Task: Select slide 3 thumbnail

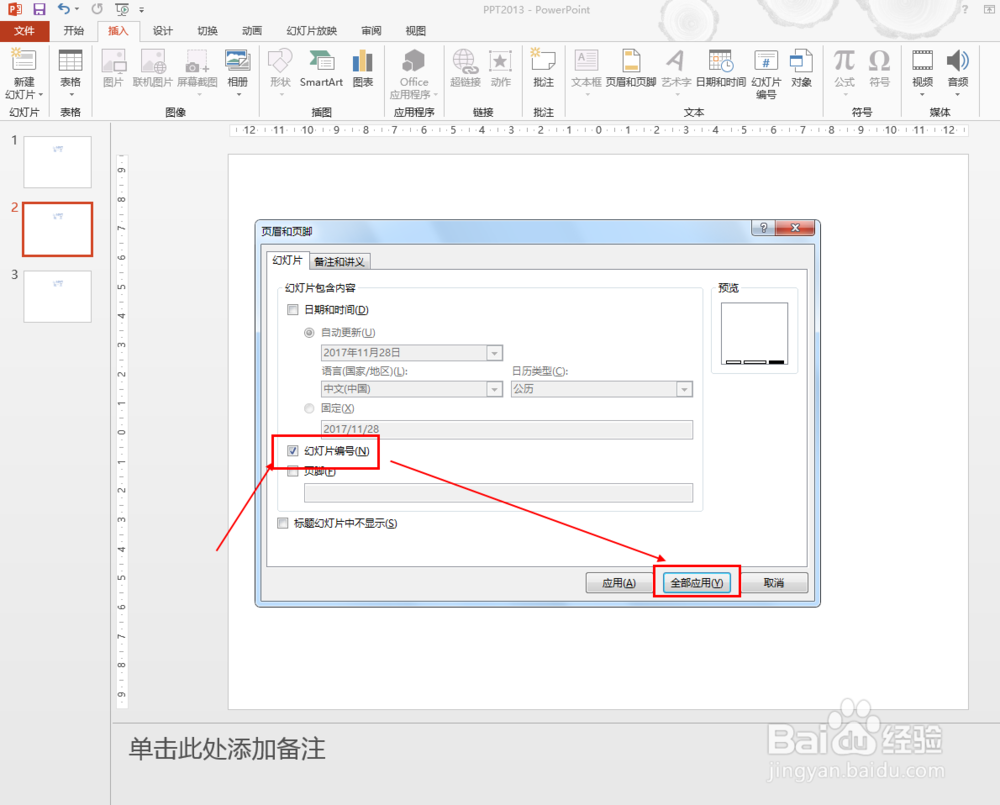Action: tap(57, 297)
